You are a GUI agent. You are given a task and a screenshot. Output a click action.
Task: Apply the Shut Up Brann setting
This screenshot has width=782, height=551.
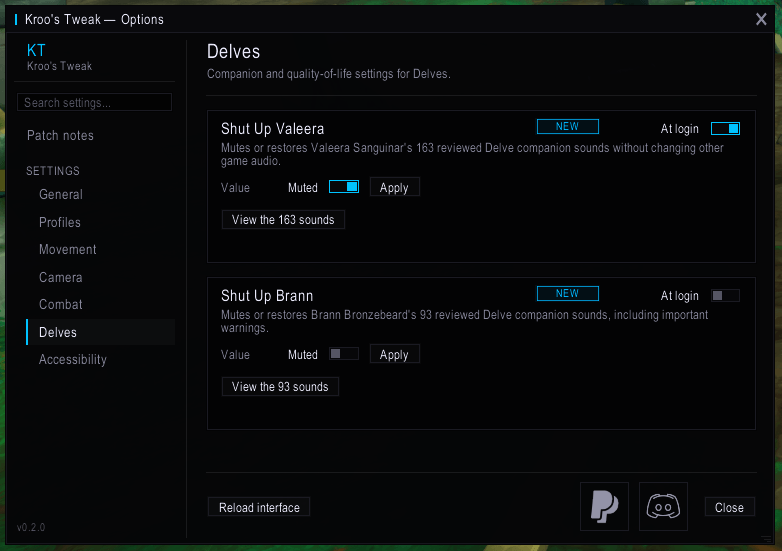394,354
